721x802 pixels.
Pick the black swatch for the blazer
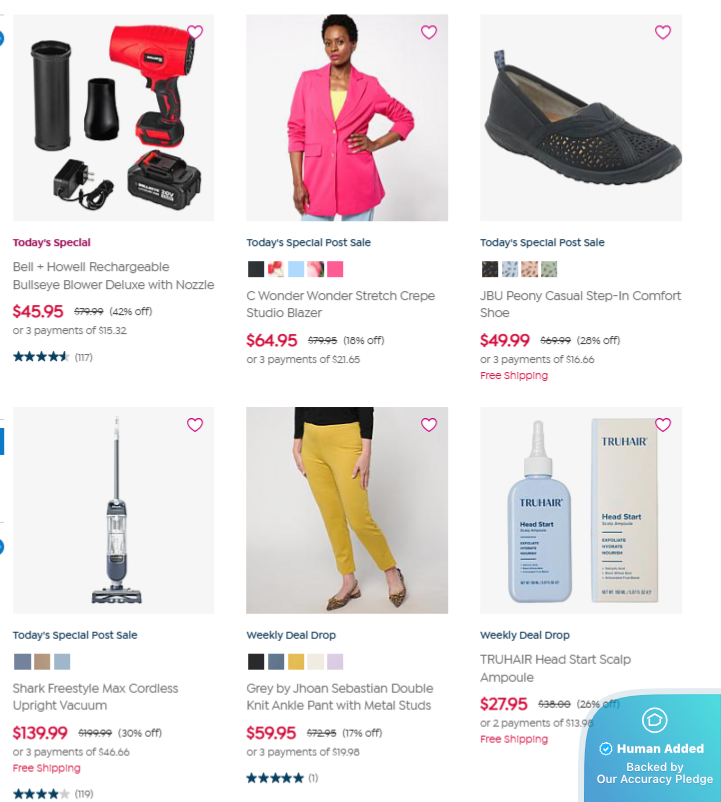pyautogui.click(x=256, y=269)
